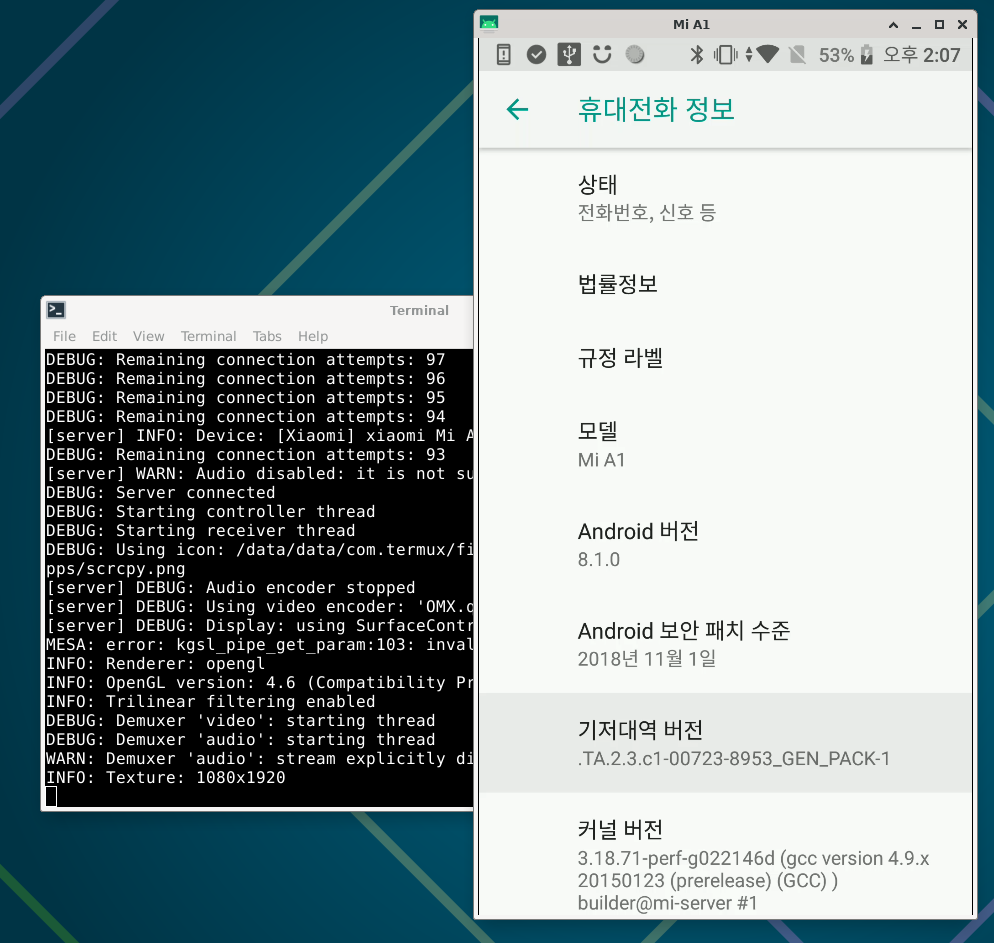
Task: Tap the gray circle notification icon
Action: pos(635,55)
